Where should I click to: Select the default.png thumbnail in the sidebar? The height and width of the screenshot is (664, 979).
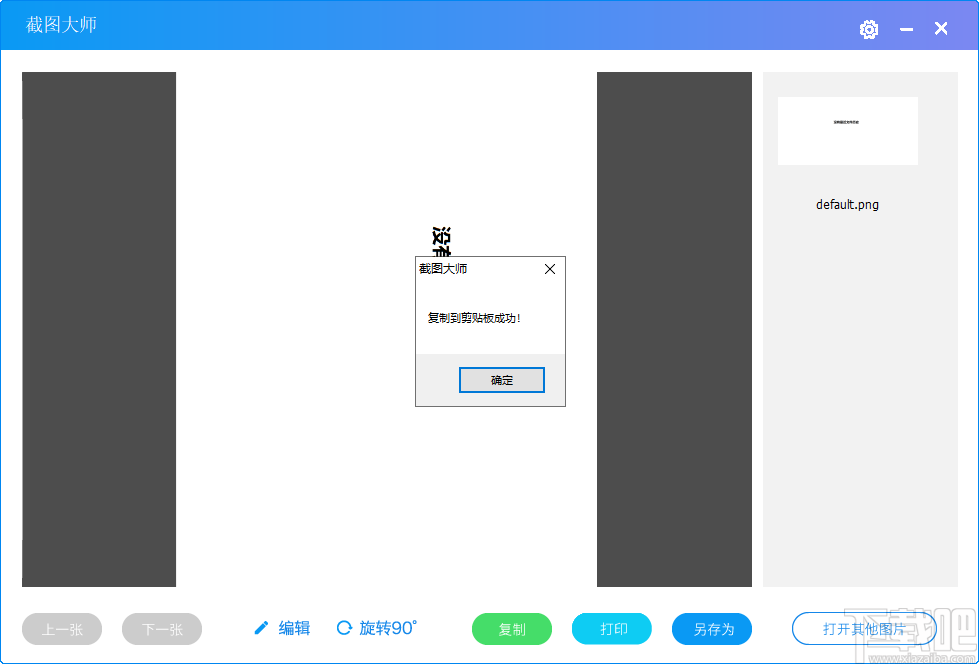pyautogui.click(x=847, y=131)
